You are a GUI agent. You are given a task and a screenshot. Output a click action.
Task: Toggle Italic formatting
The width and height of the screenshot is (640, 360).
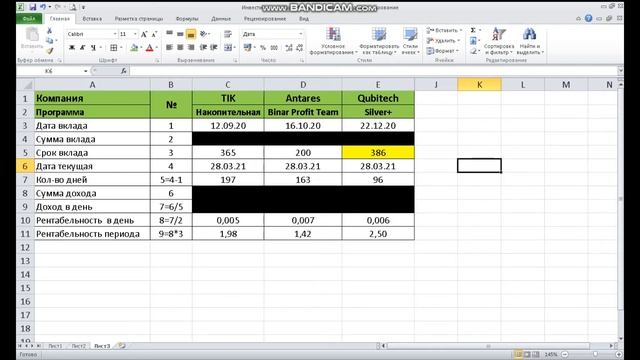coord(82,48)
